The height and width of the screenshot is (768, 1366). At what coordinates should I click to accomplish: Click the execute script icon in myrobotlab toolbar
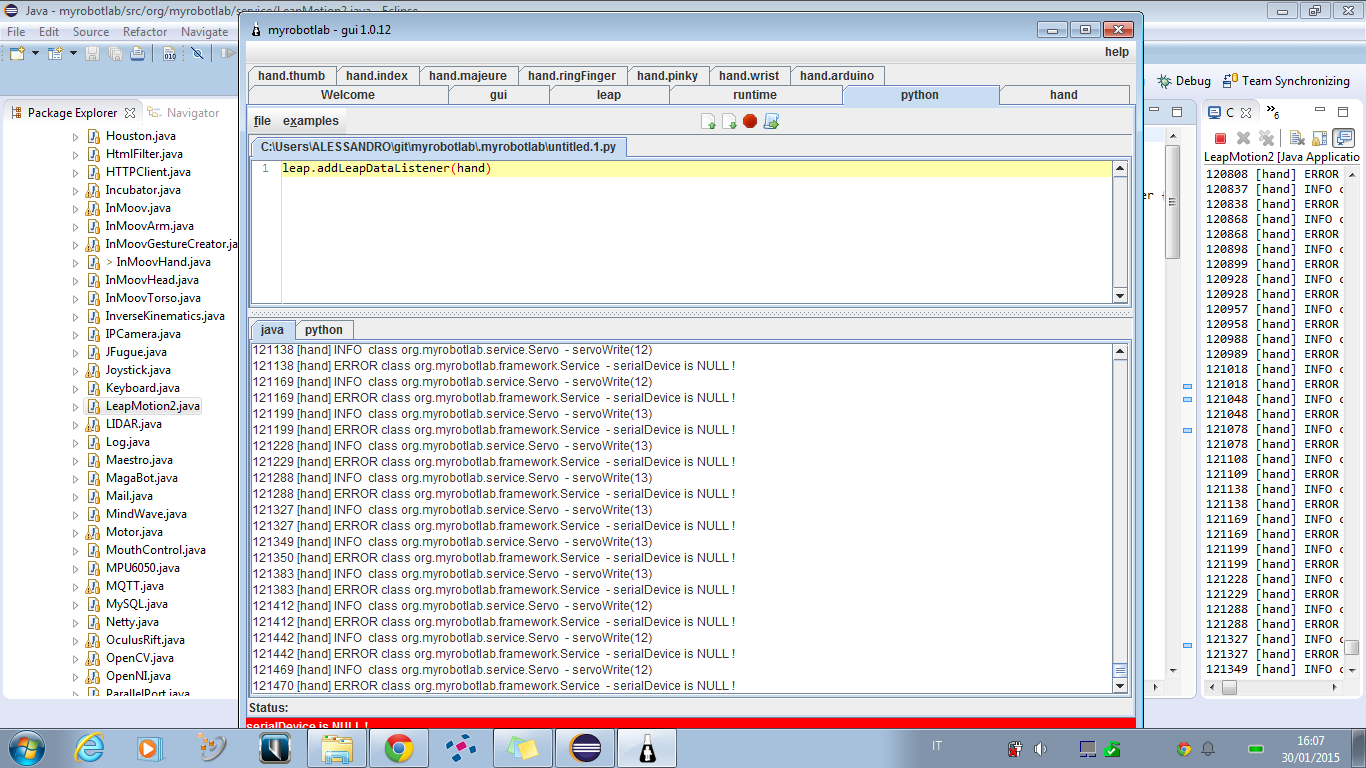pyautogui.click(x=771, y=121)
